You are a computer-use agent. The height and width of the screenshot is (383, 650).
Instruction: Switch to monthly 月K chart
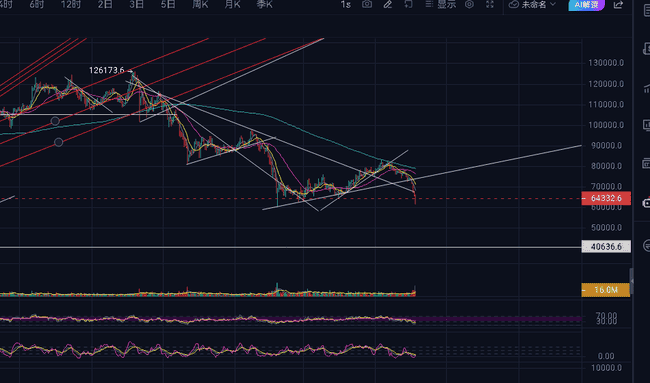coord(232,5)
